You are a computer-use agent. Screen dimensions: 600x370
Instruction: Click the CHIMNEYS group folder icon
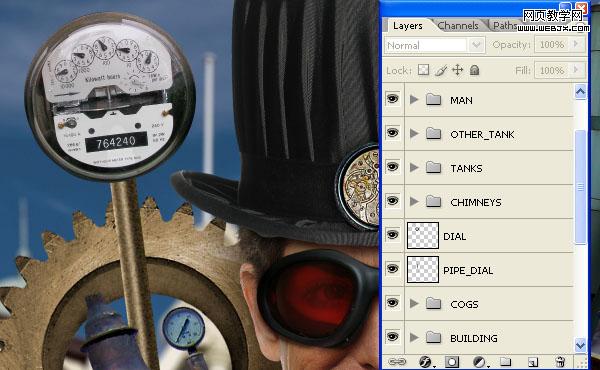pyautogui.click(x=434, y=202)
